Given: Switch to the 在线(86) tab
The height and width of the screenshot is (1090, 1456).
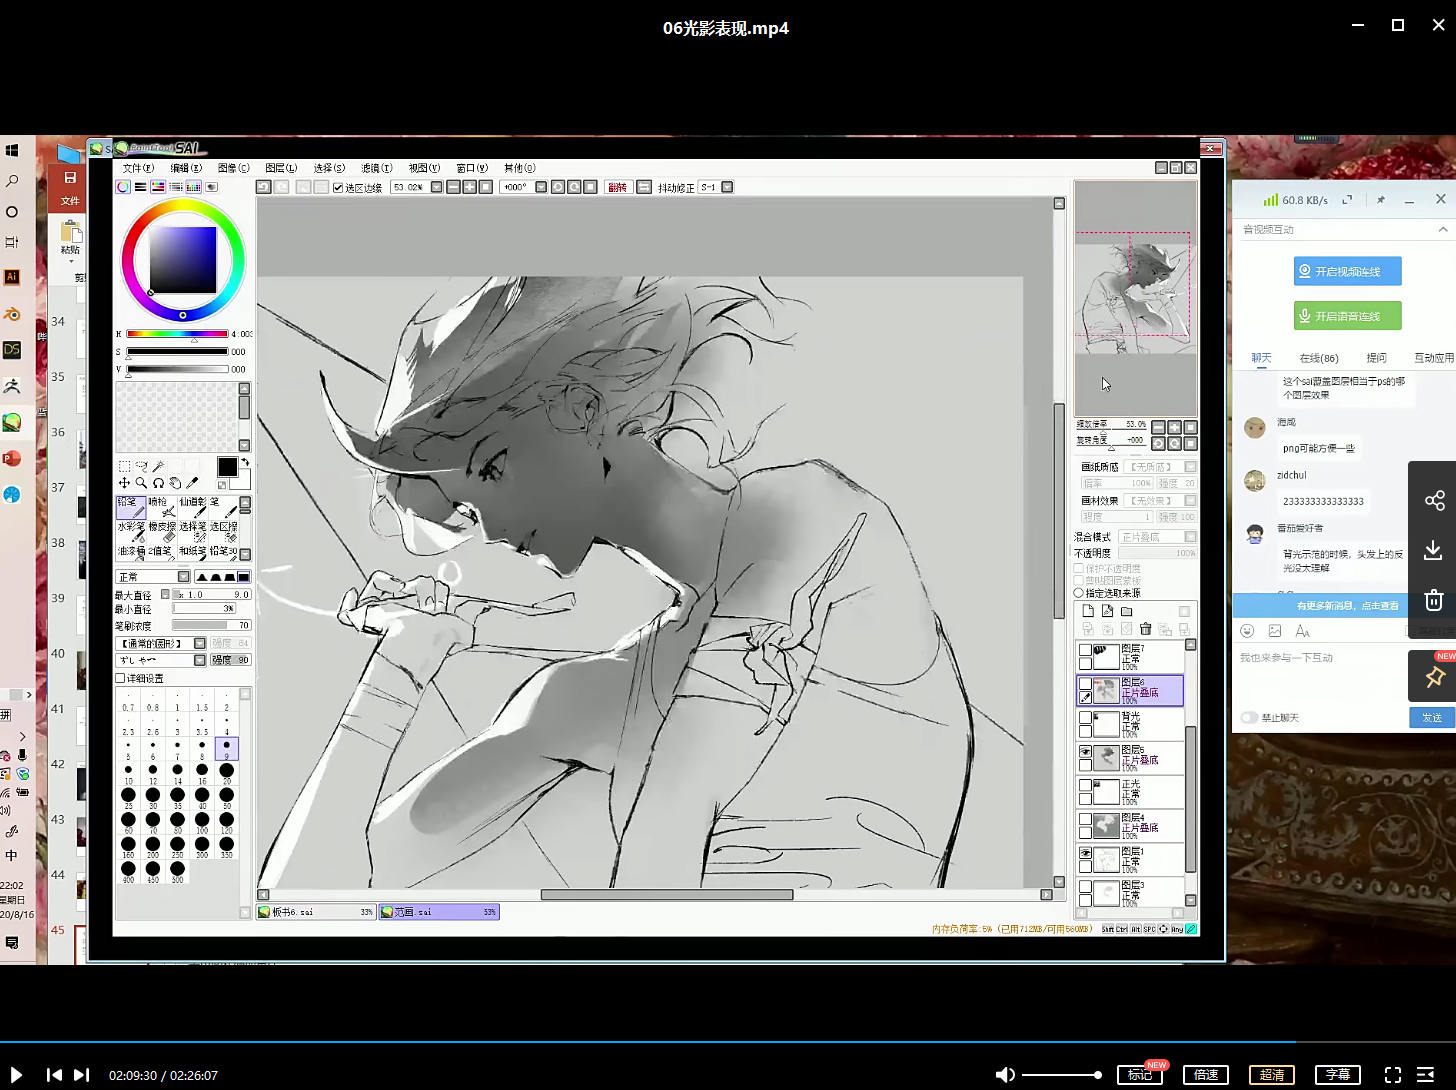Looking at the screenshot, I should tap(1318, 358).
